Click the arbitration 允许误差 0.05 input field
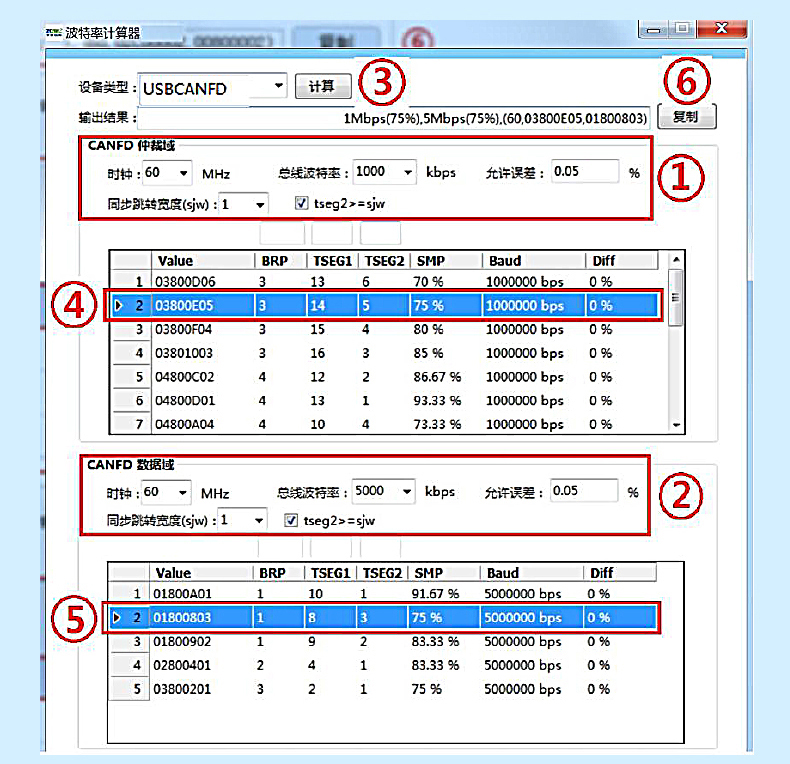 583,171
